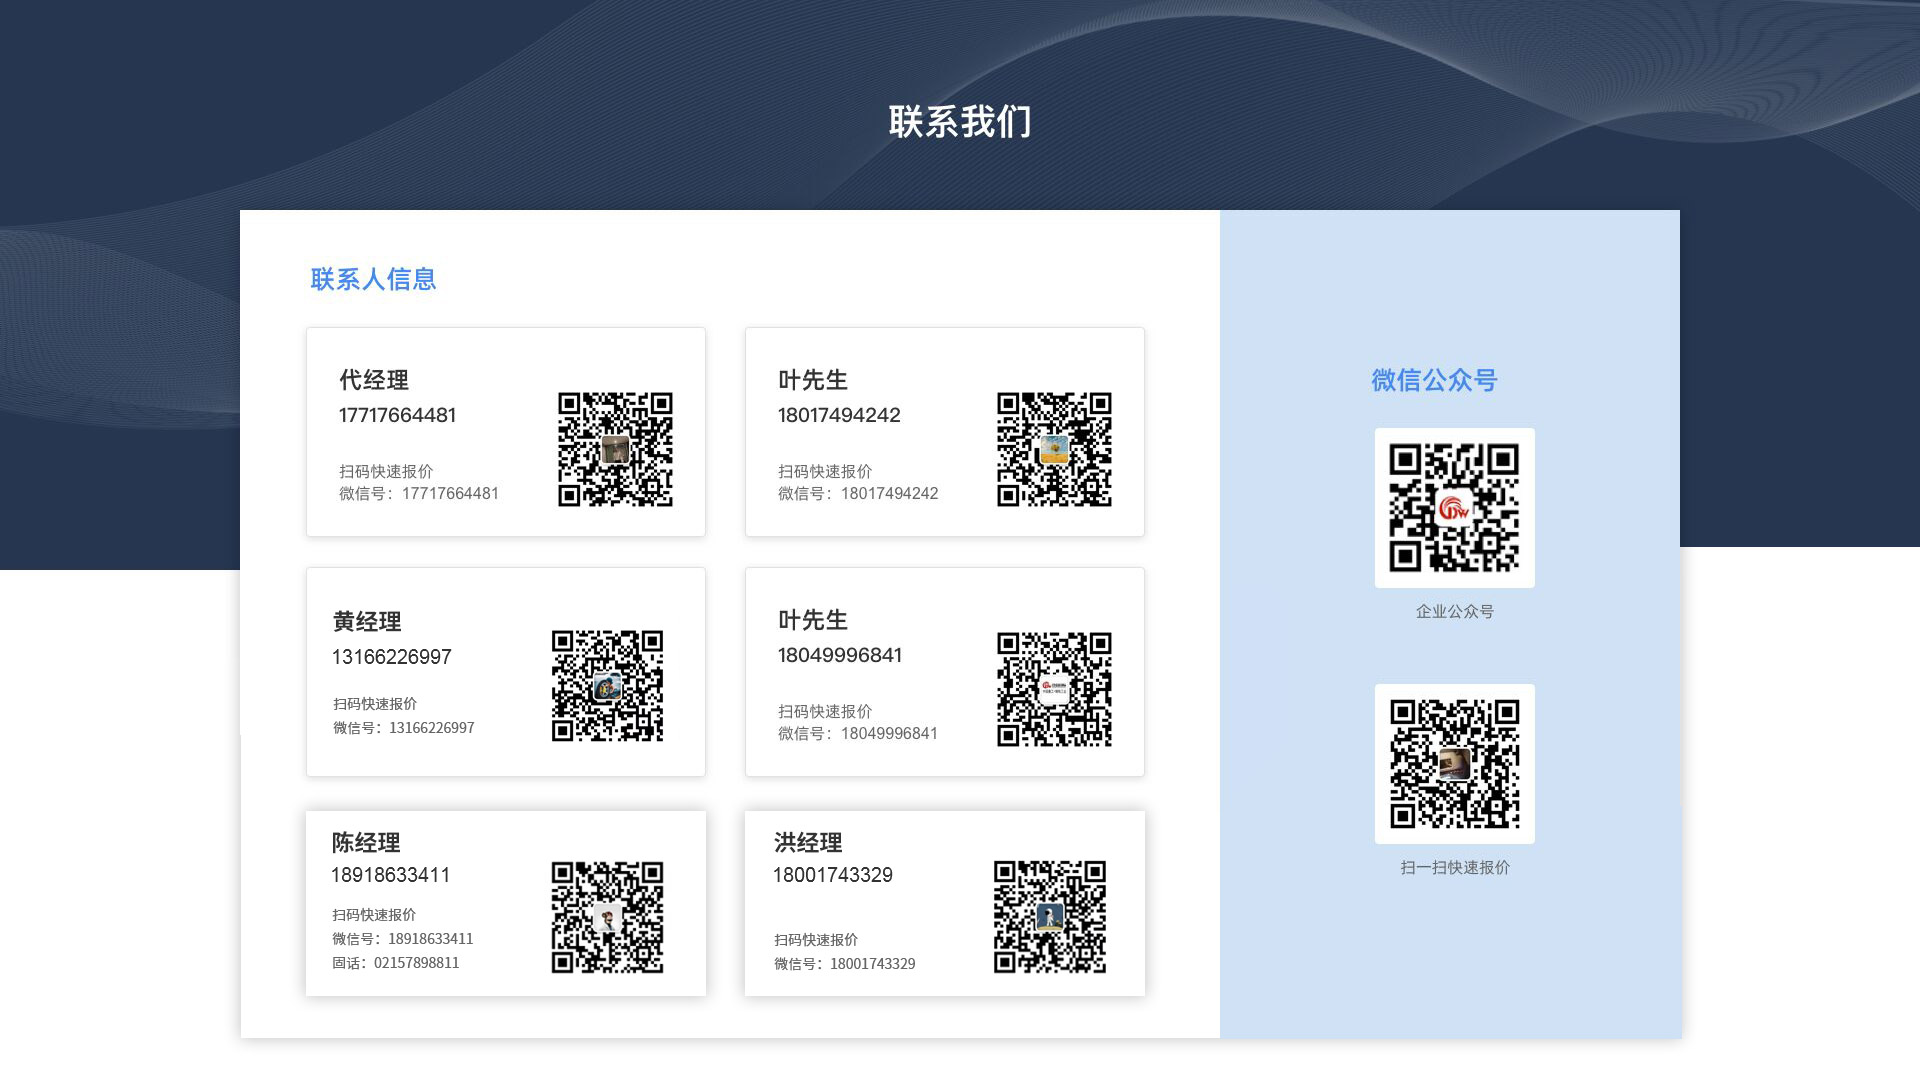
Task: Click phone number 13166226997
Action: 391,657
